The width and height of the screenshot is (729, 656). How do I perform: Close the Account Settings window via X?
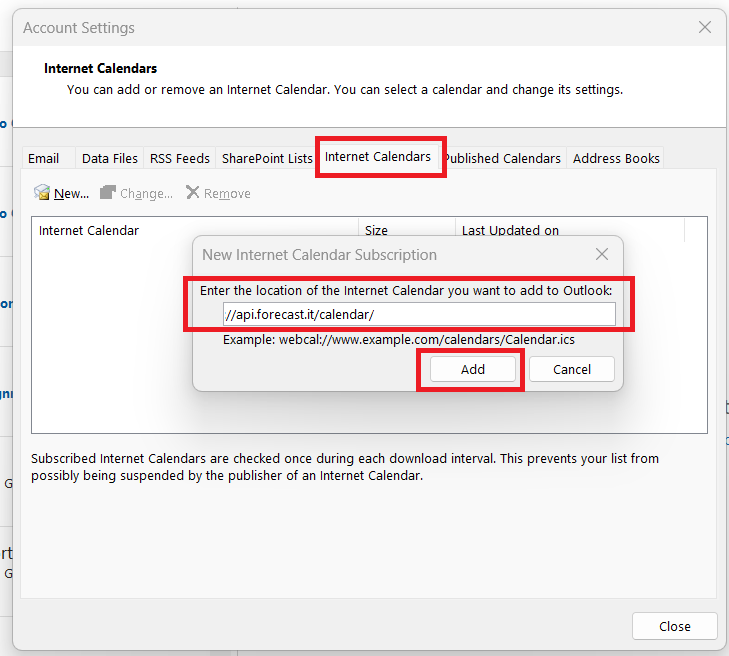(x=705, y=27)
